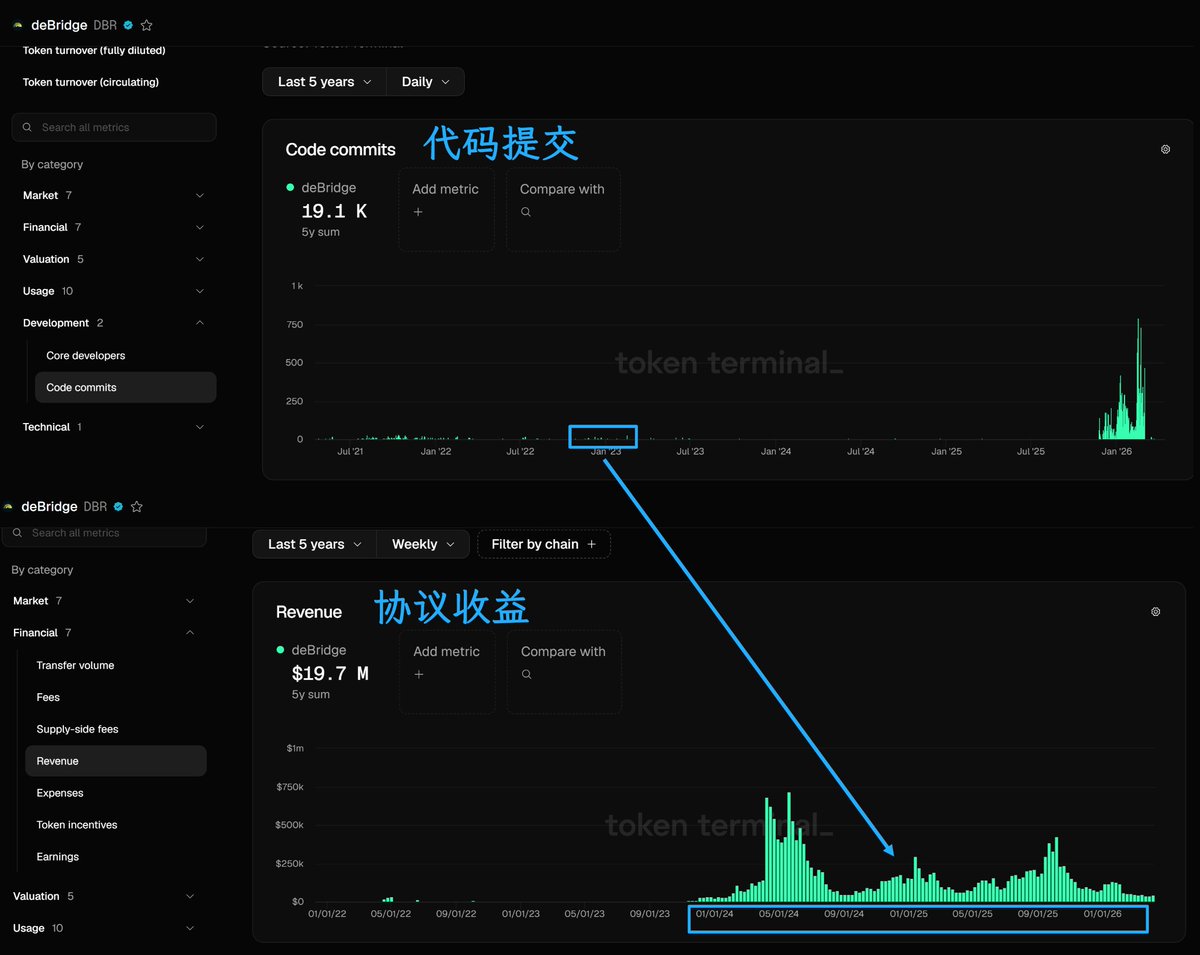Focus Search all metrics field in Revenue view

tap(104, 533)
